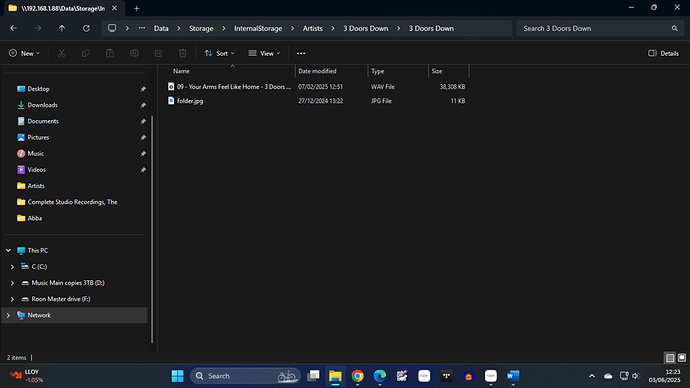Viewport: 690px width, 388px height.
Task: Open the View dropdown menu
Action: coord(264,53)
